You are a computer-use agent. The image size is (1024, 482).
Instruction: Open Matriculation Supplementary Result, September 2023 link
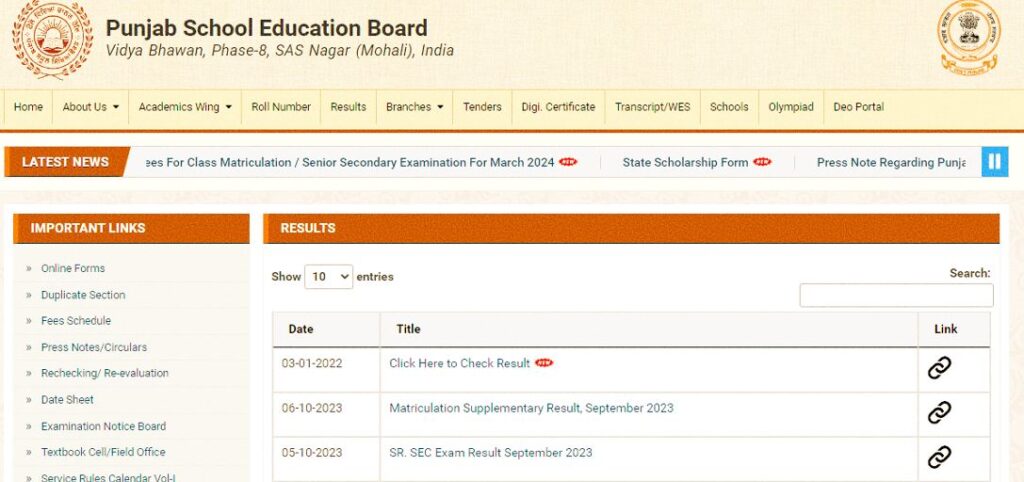click(x=531, y=408)
